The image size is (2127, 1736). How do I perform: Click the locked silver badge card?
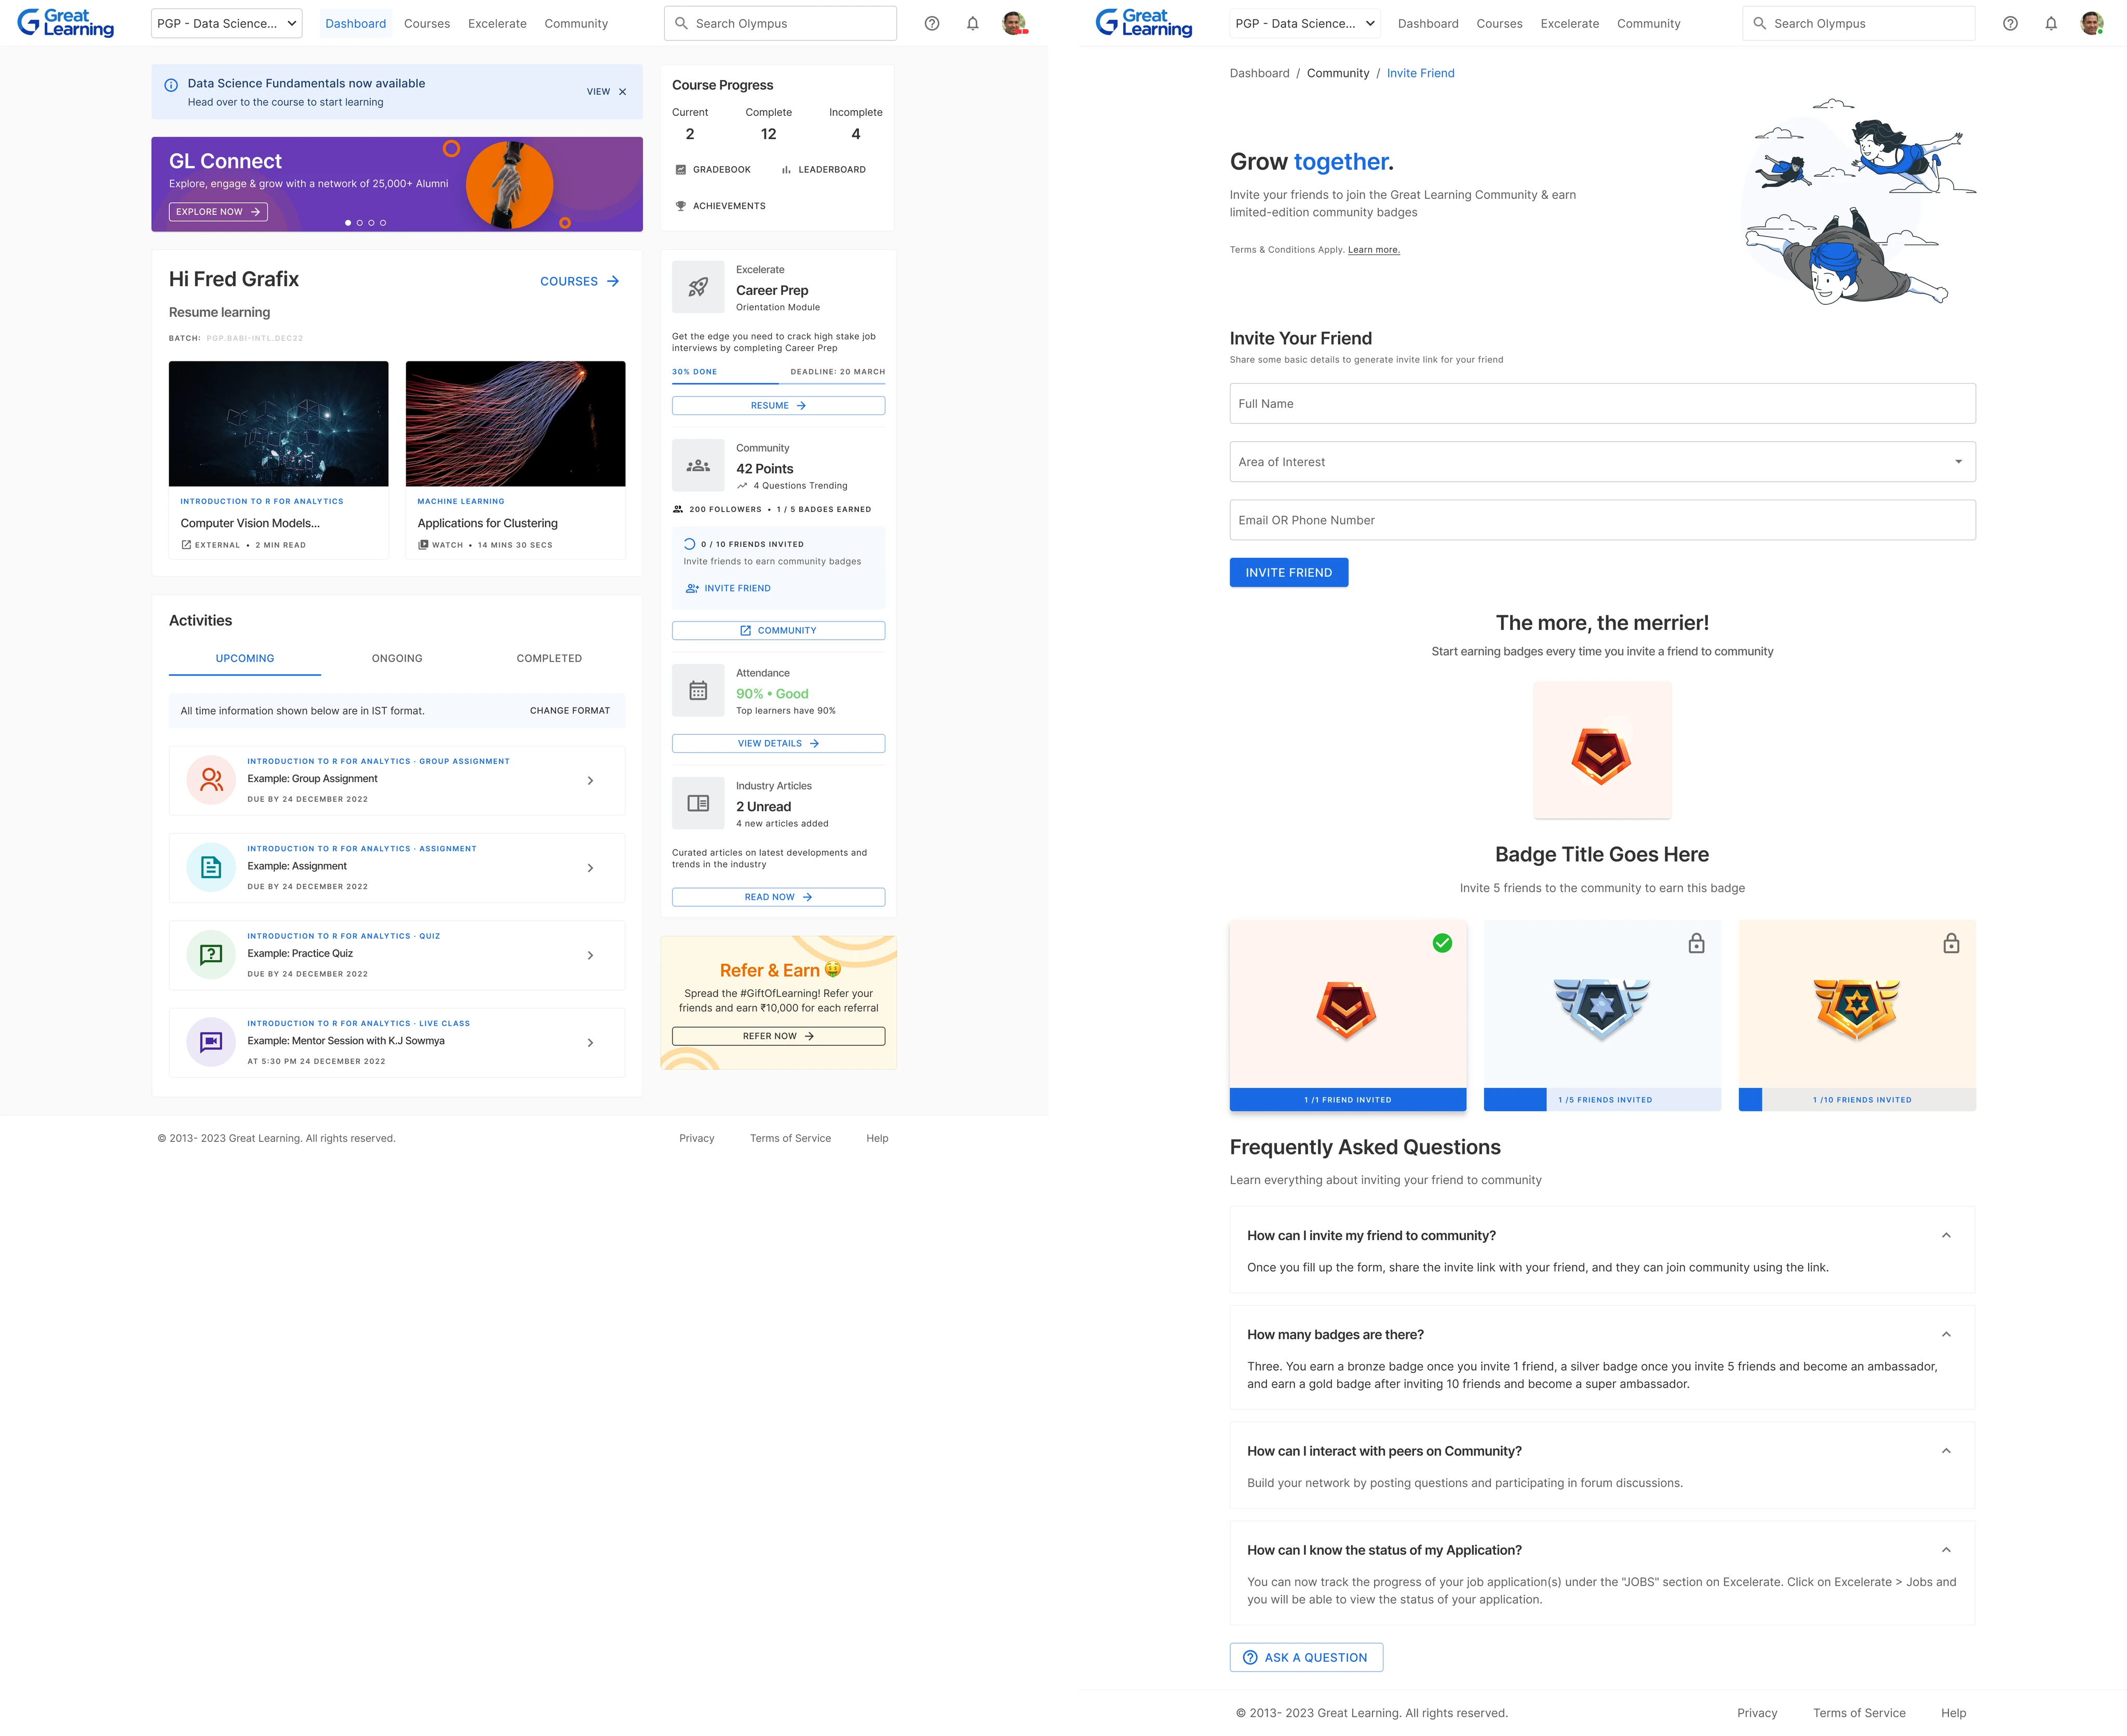(1602, 1005)
